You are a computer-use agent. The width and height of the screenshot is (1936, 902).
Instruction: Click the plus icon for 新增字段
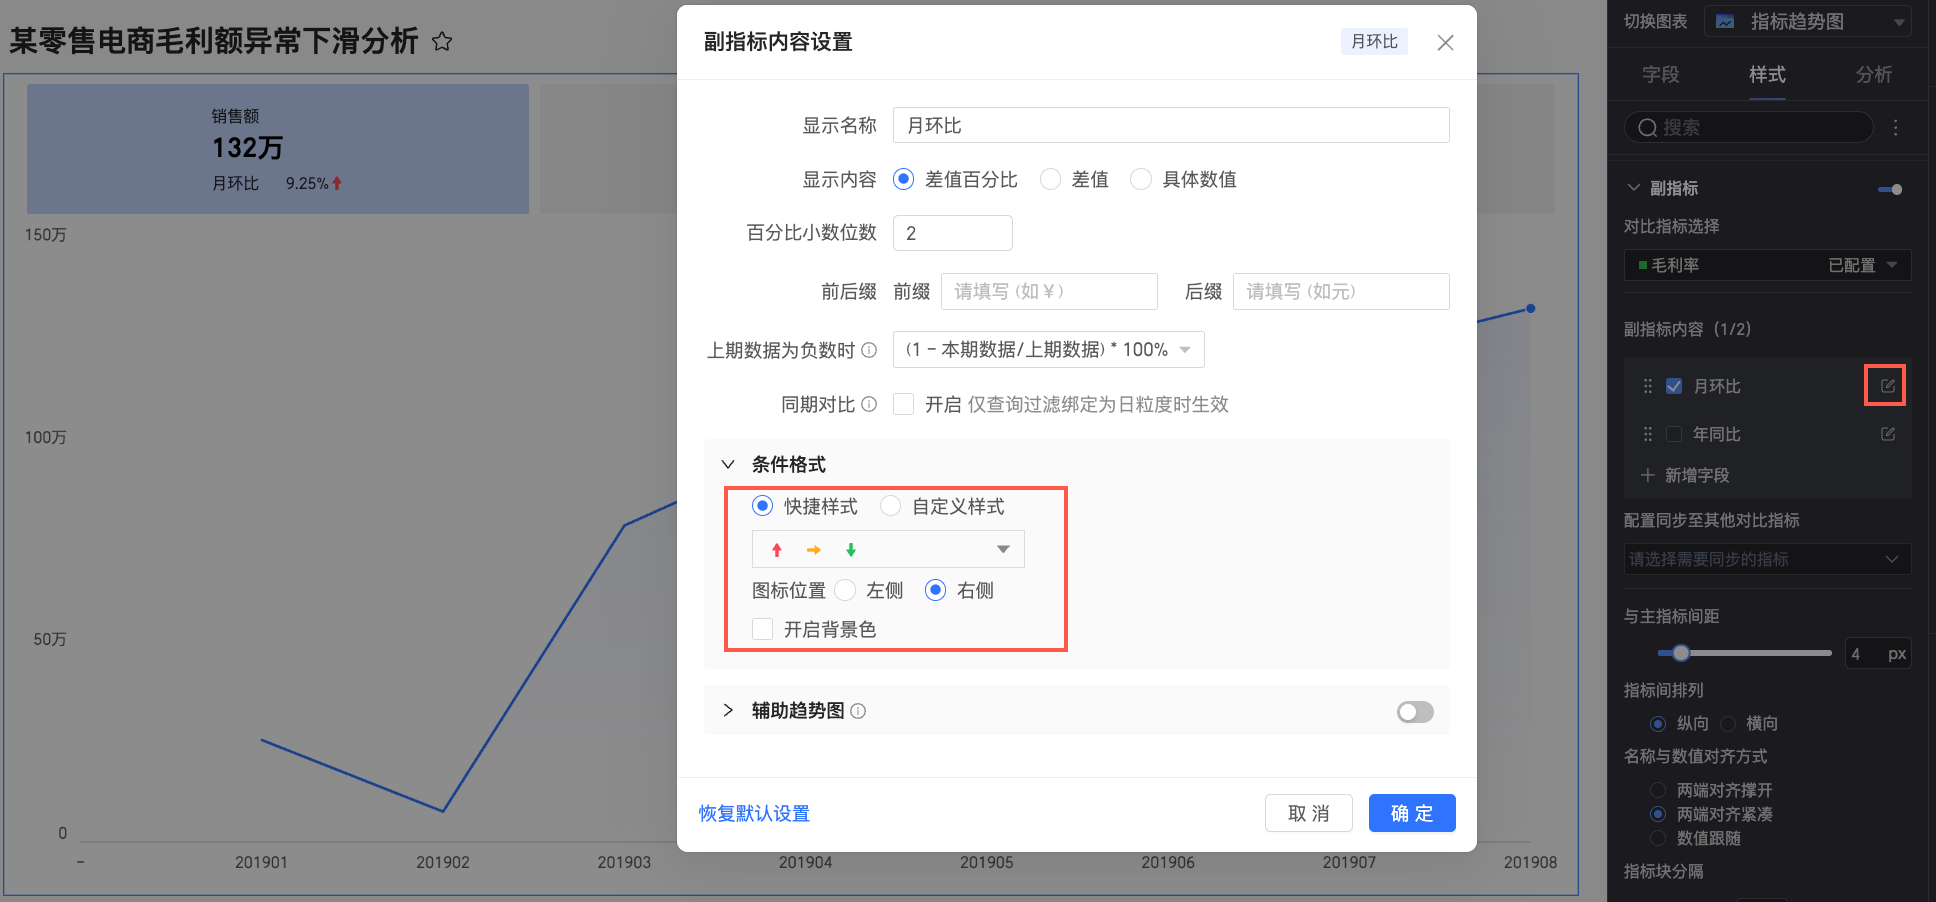(x=1647, y=475)
